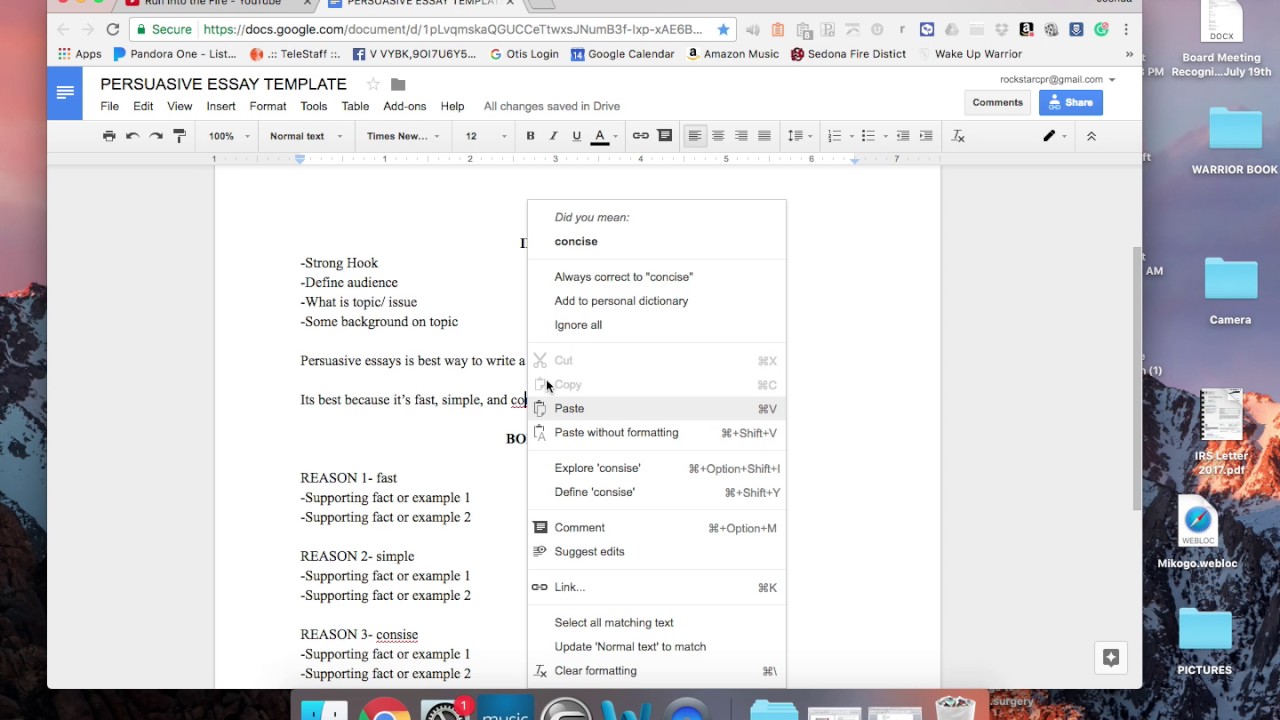Viewport: 1280px width, 720px height.
Task: Open the Table menu
Action: tap(355, 106)
